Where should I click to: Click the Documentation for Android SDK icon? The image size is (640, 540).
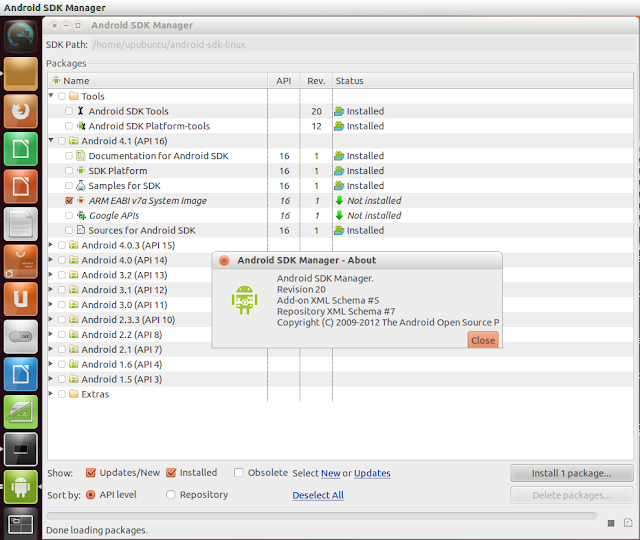(81, 156)
